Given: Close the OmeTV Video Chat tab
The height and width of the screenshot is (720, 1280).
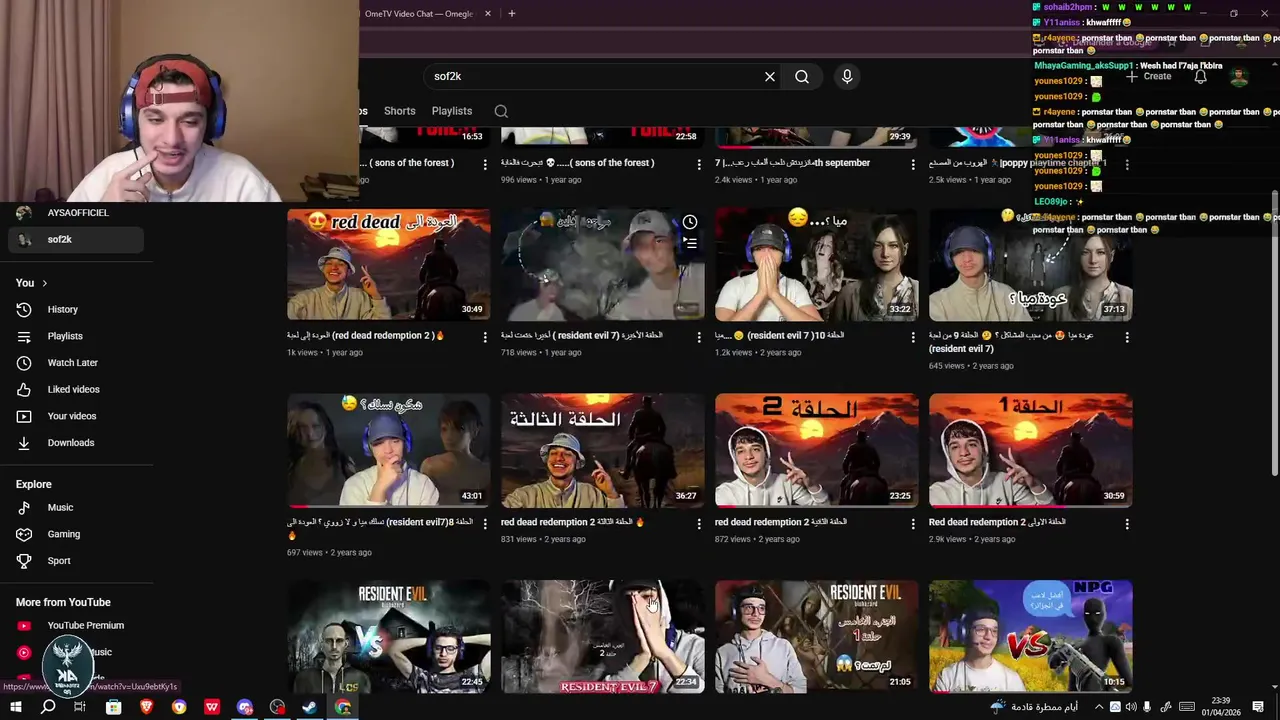Looking at the screenshot, I should click(x=488, y=13).
